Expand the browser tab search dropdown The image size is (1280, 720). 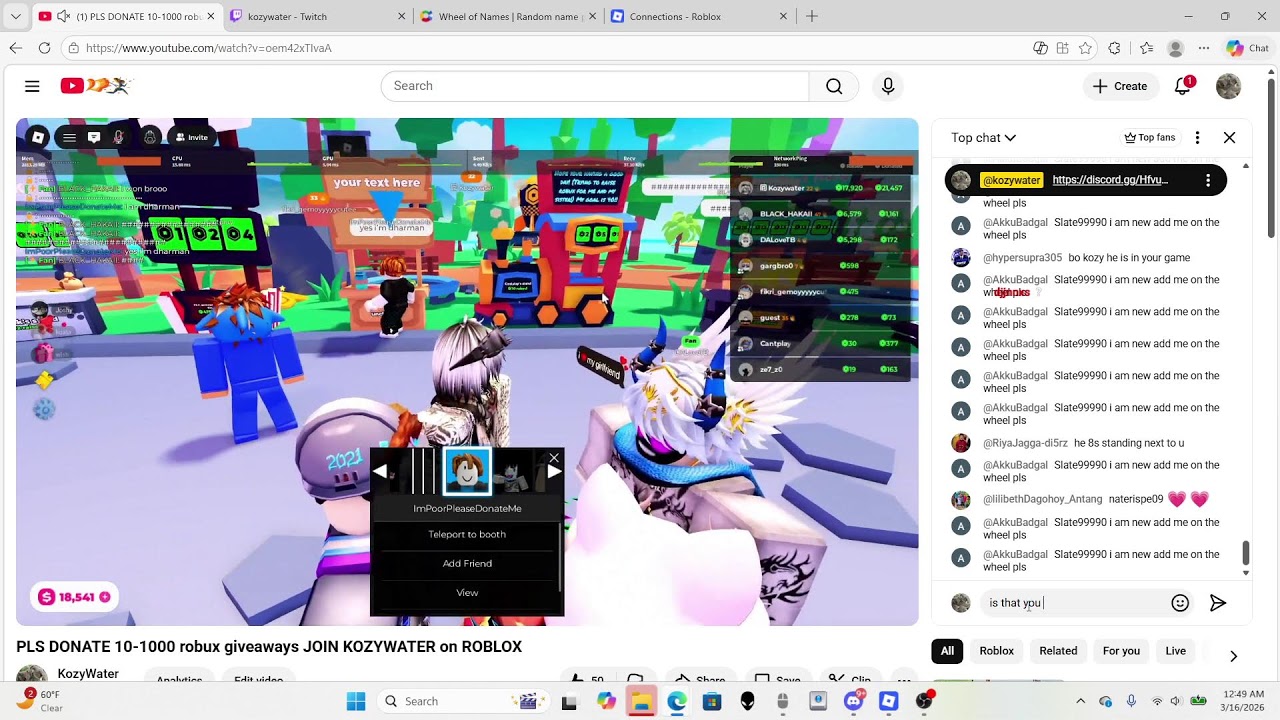pyautogui.click(x=15, y=16)
